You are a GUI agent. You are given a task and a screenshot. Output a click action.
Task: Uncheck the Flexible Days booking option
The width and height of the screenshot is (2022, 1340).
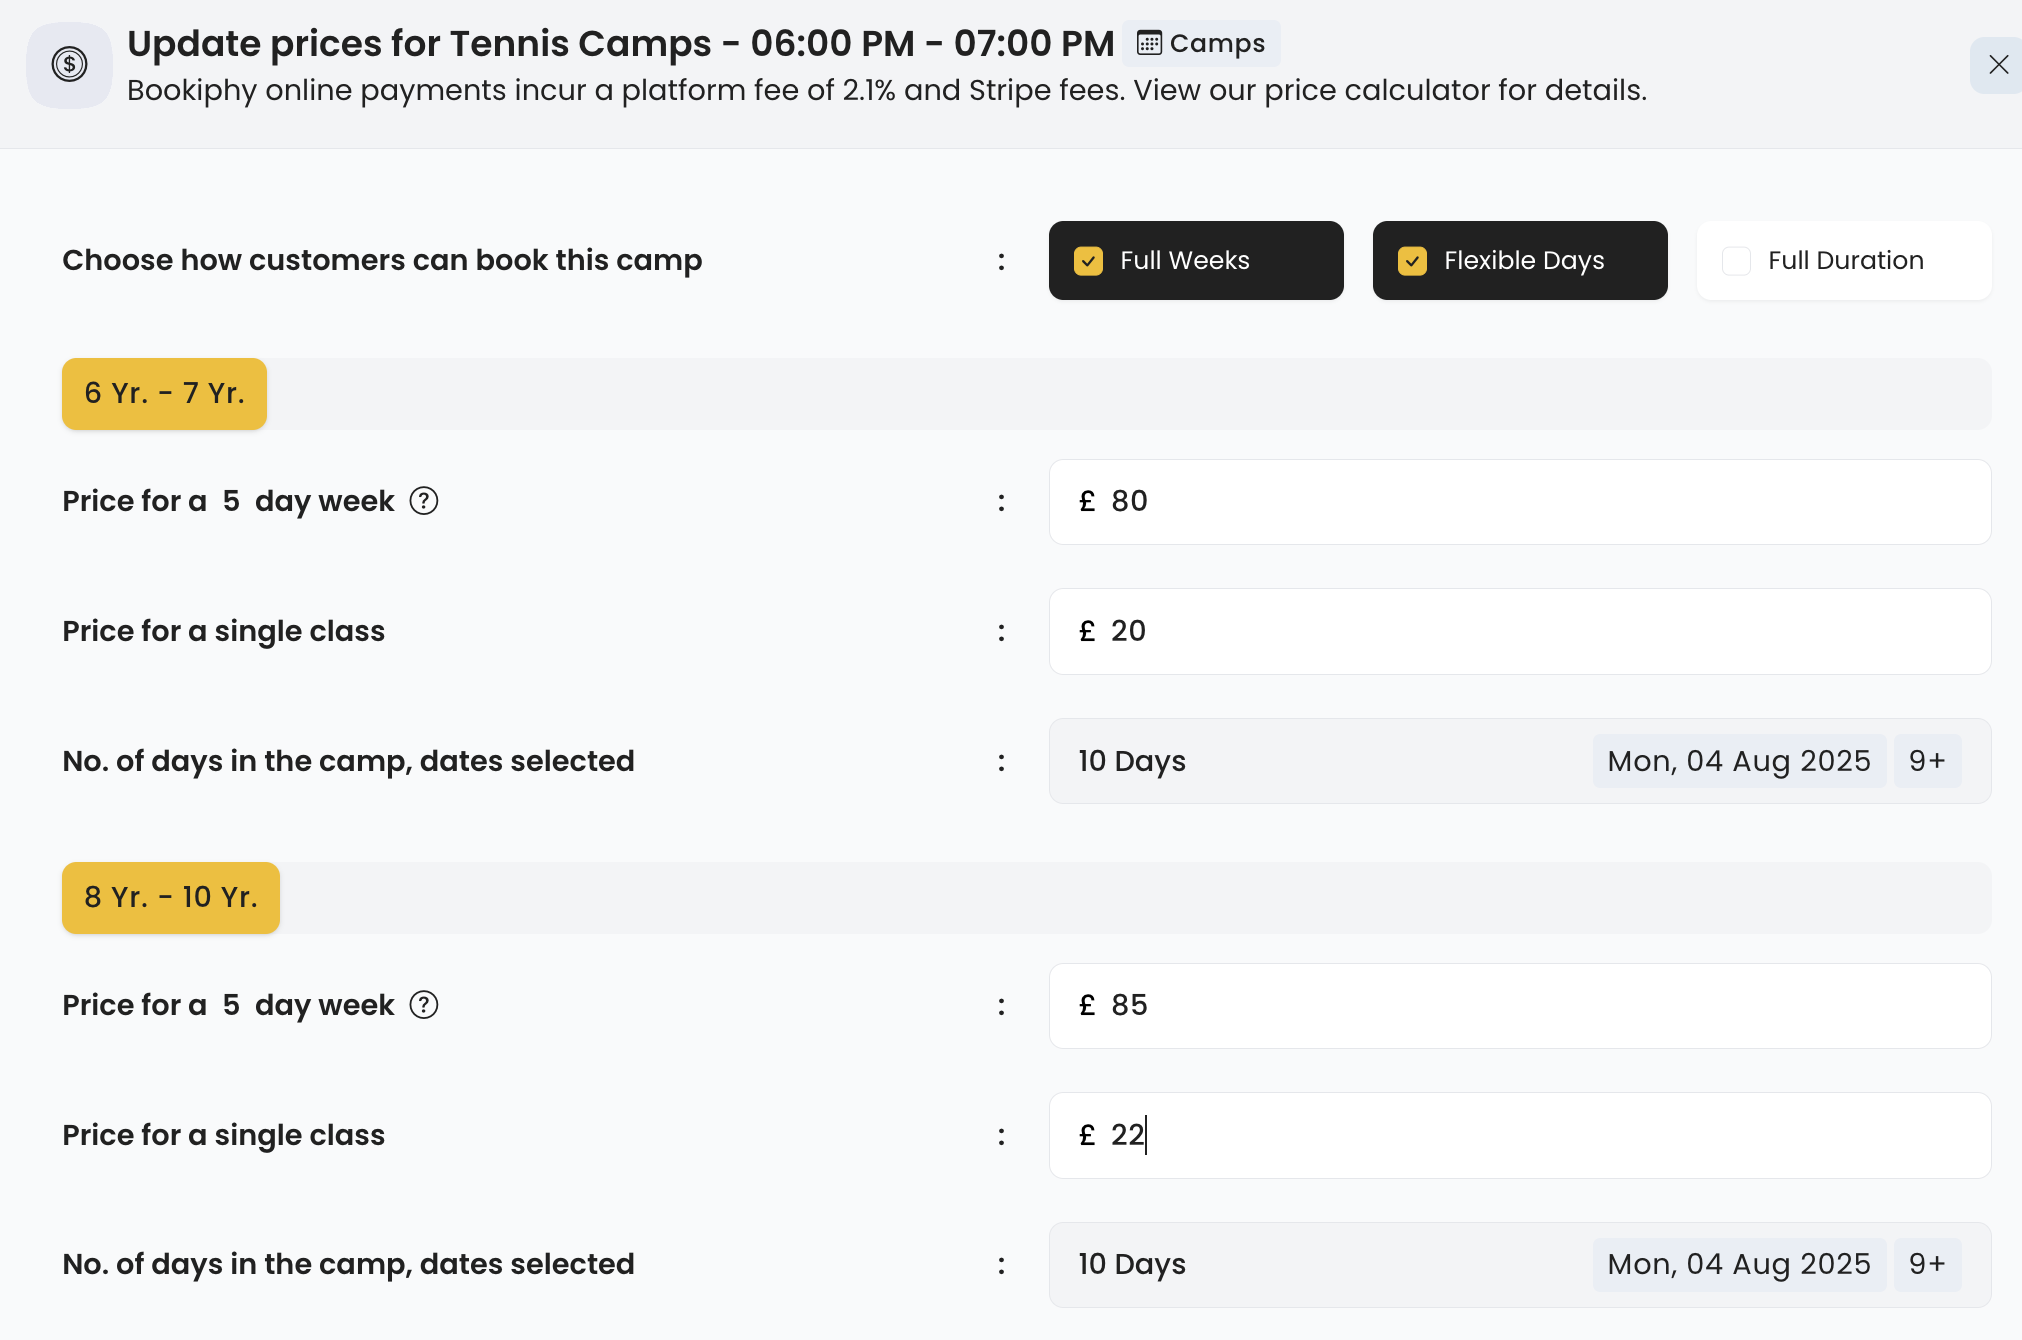tap(1412, 261)
